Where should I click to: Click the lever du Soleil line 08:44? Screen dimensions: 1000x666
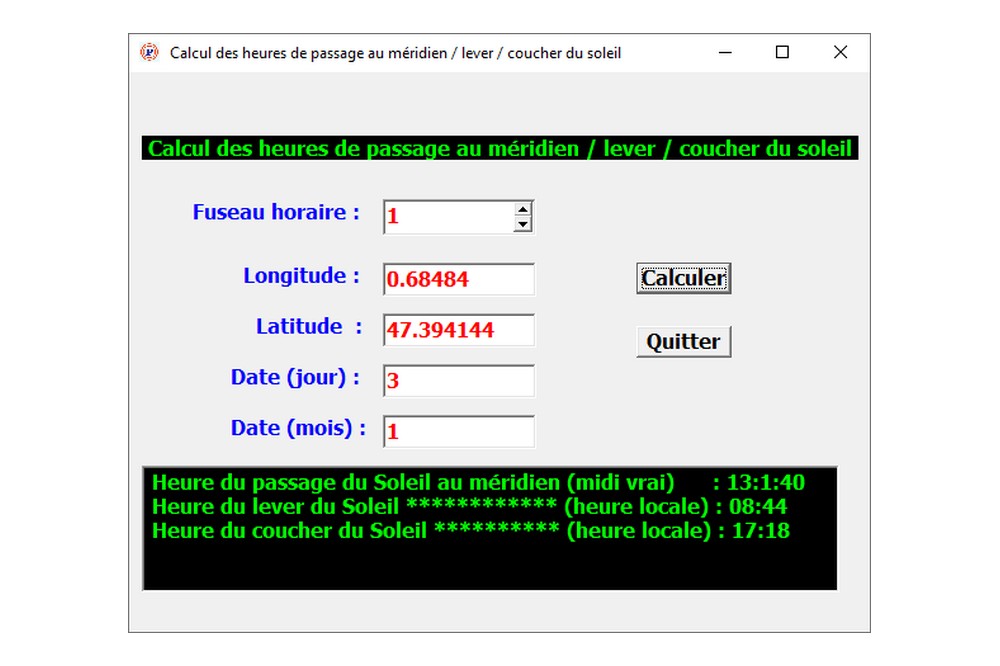[469, 507]
